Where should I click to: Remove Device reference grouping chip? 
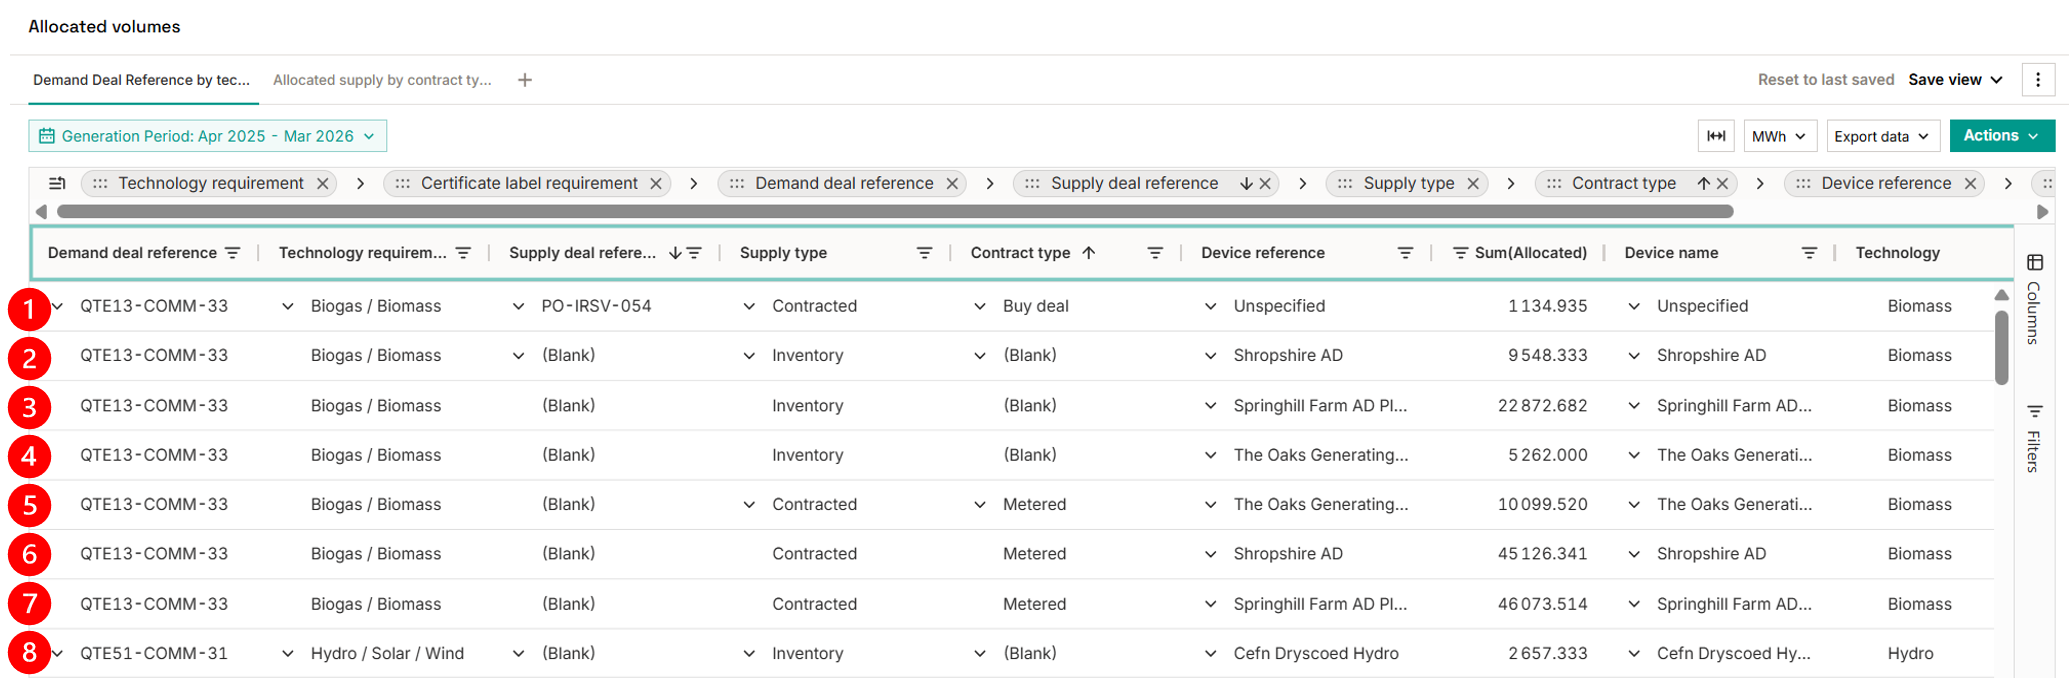1970,184
